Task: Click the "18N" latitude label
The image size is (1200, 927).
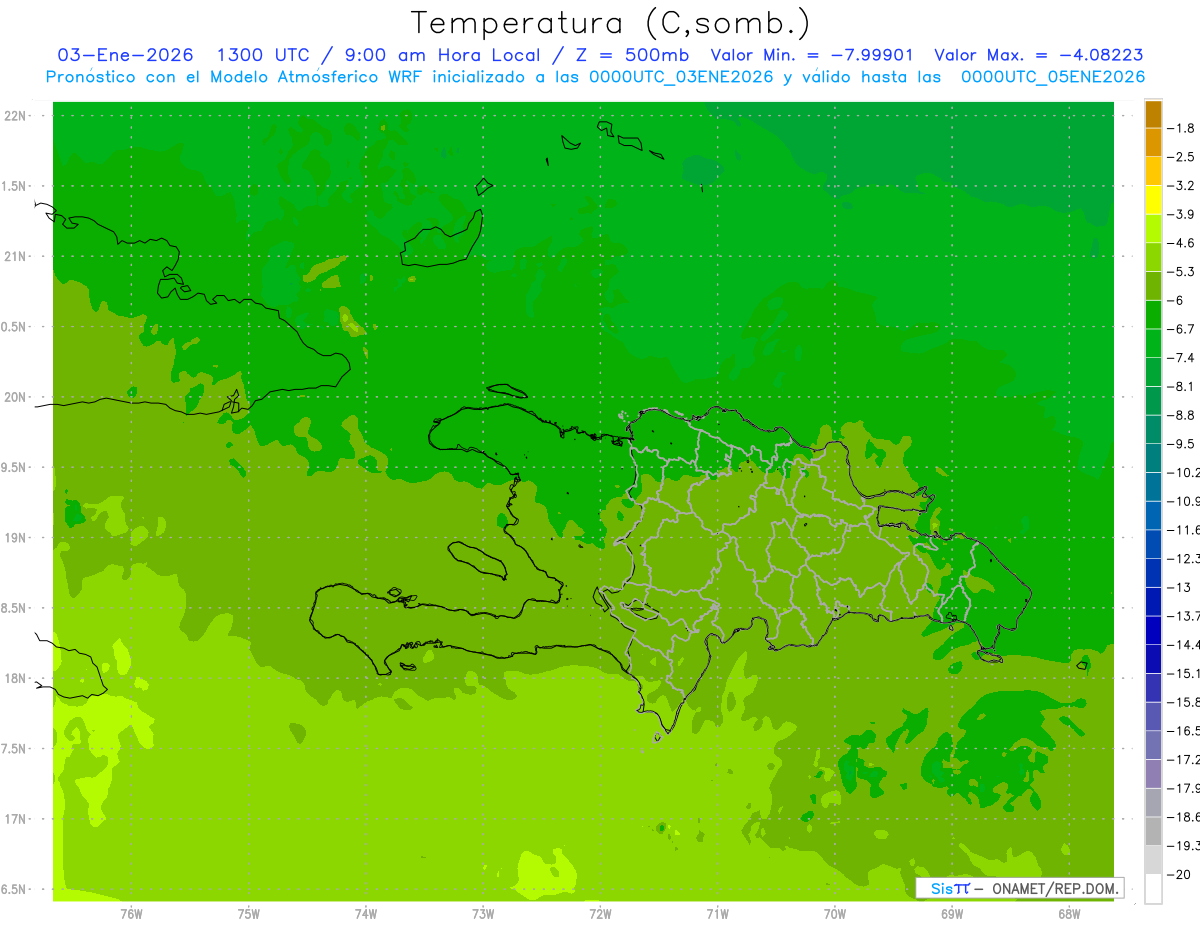Action: tap(15, 679)
